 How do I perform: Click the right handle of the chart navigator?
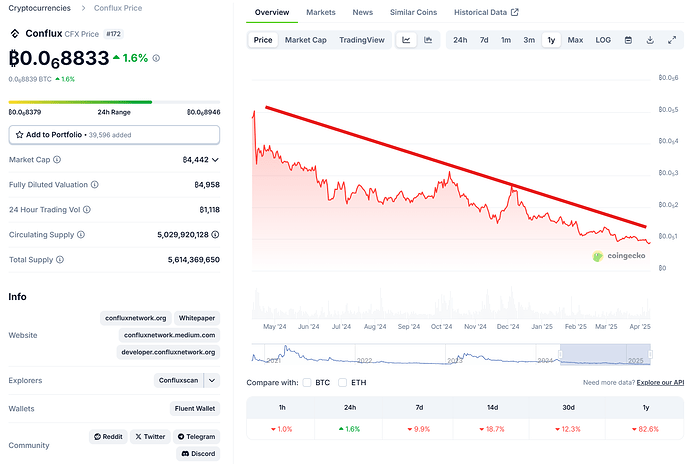pyautogui.click(x=650, y=354)
